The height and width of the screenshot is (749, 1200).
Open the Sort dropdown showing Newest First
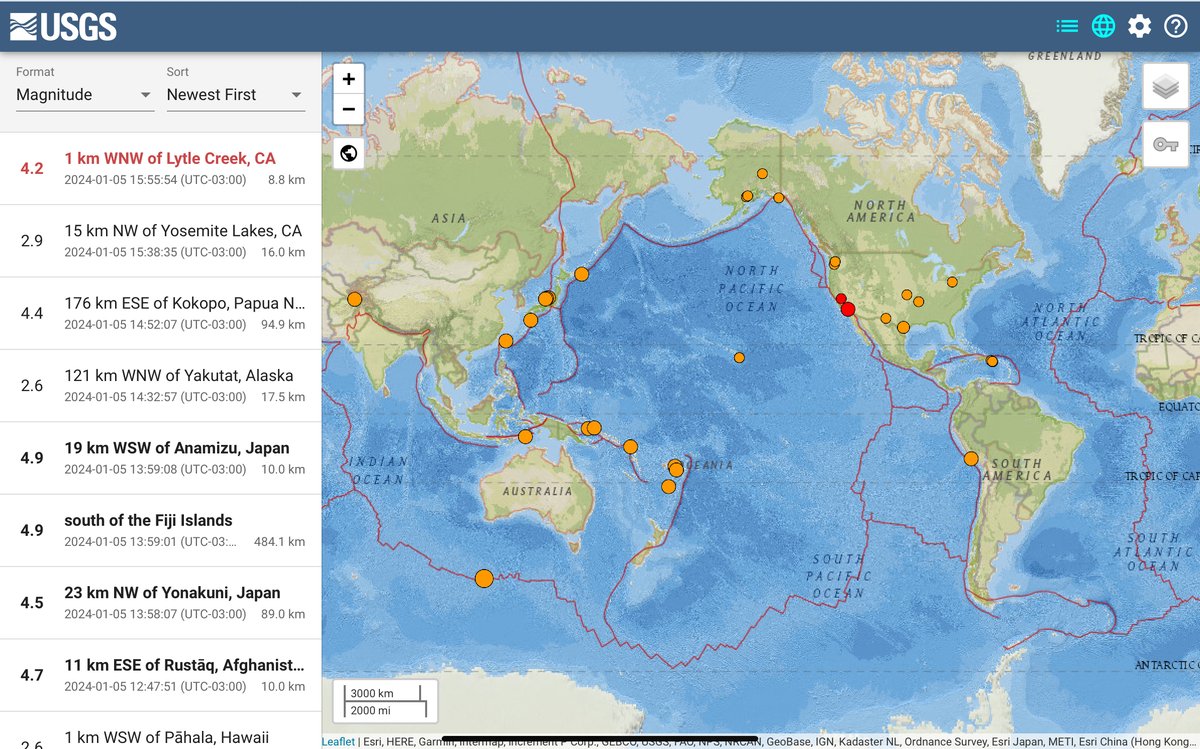click(x=236, y=95)
